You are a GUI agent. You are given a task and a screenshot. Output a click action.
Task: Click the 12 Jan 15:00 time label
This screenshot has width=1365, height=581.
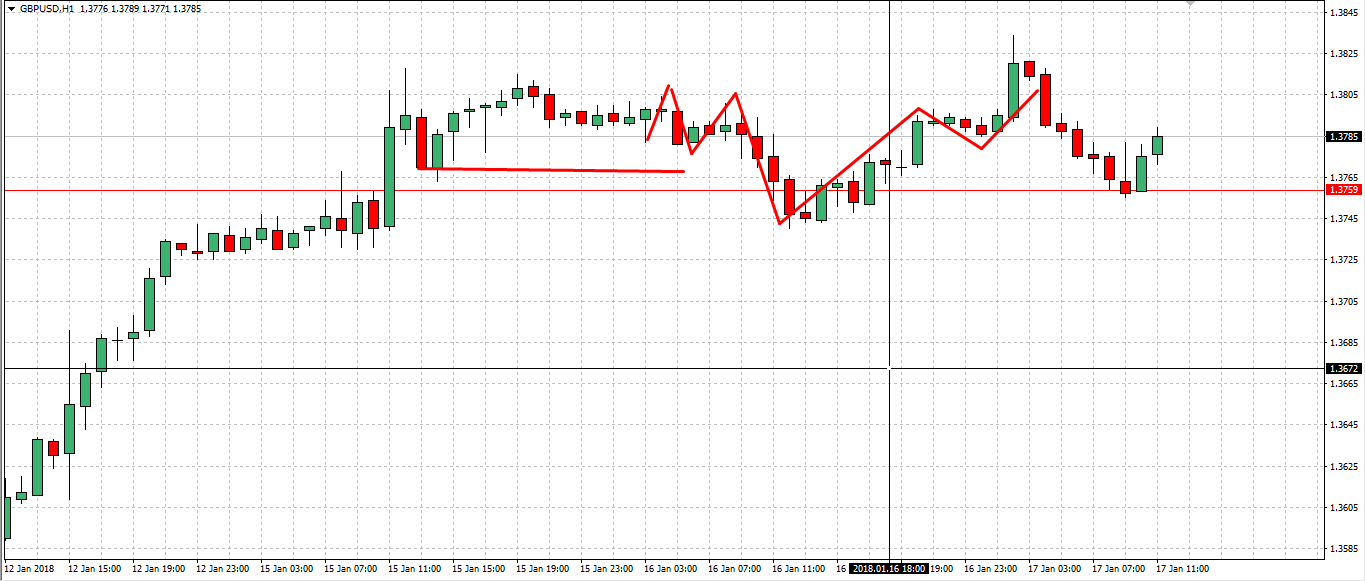pyautogui.click(x=94, y=568)
